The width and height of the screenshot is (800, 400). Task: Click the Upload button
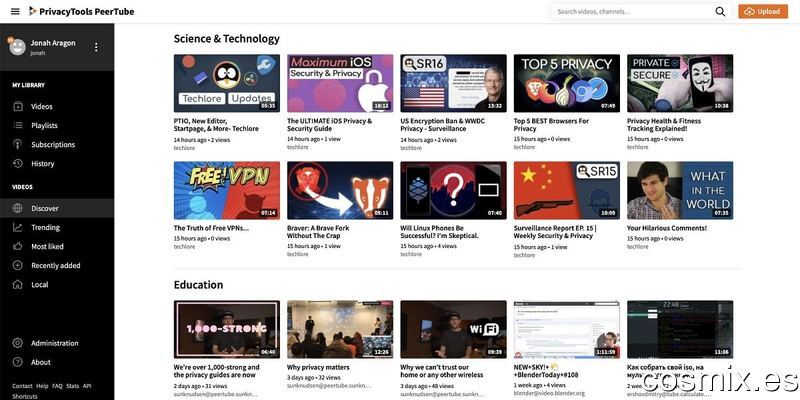(x=763, y=11)
